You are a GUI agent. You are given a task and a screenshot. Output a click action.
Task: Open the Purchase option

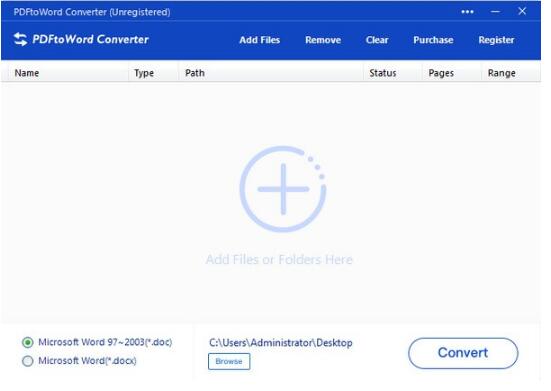tap(433, 40)
